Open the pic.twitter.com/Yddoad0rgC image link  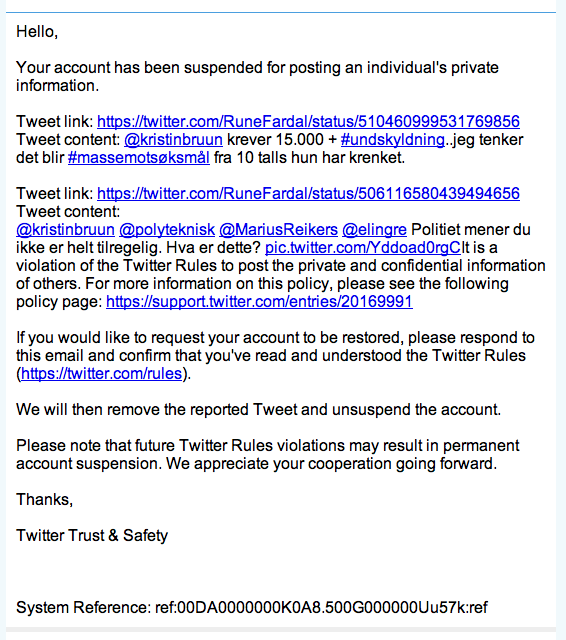pos(363,247)
